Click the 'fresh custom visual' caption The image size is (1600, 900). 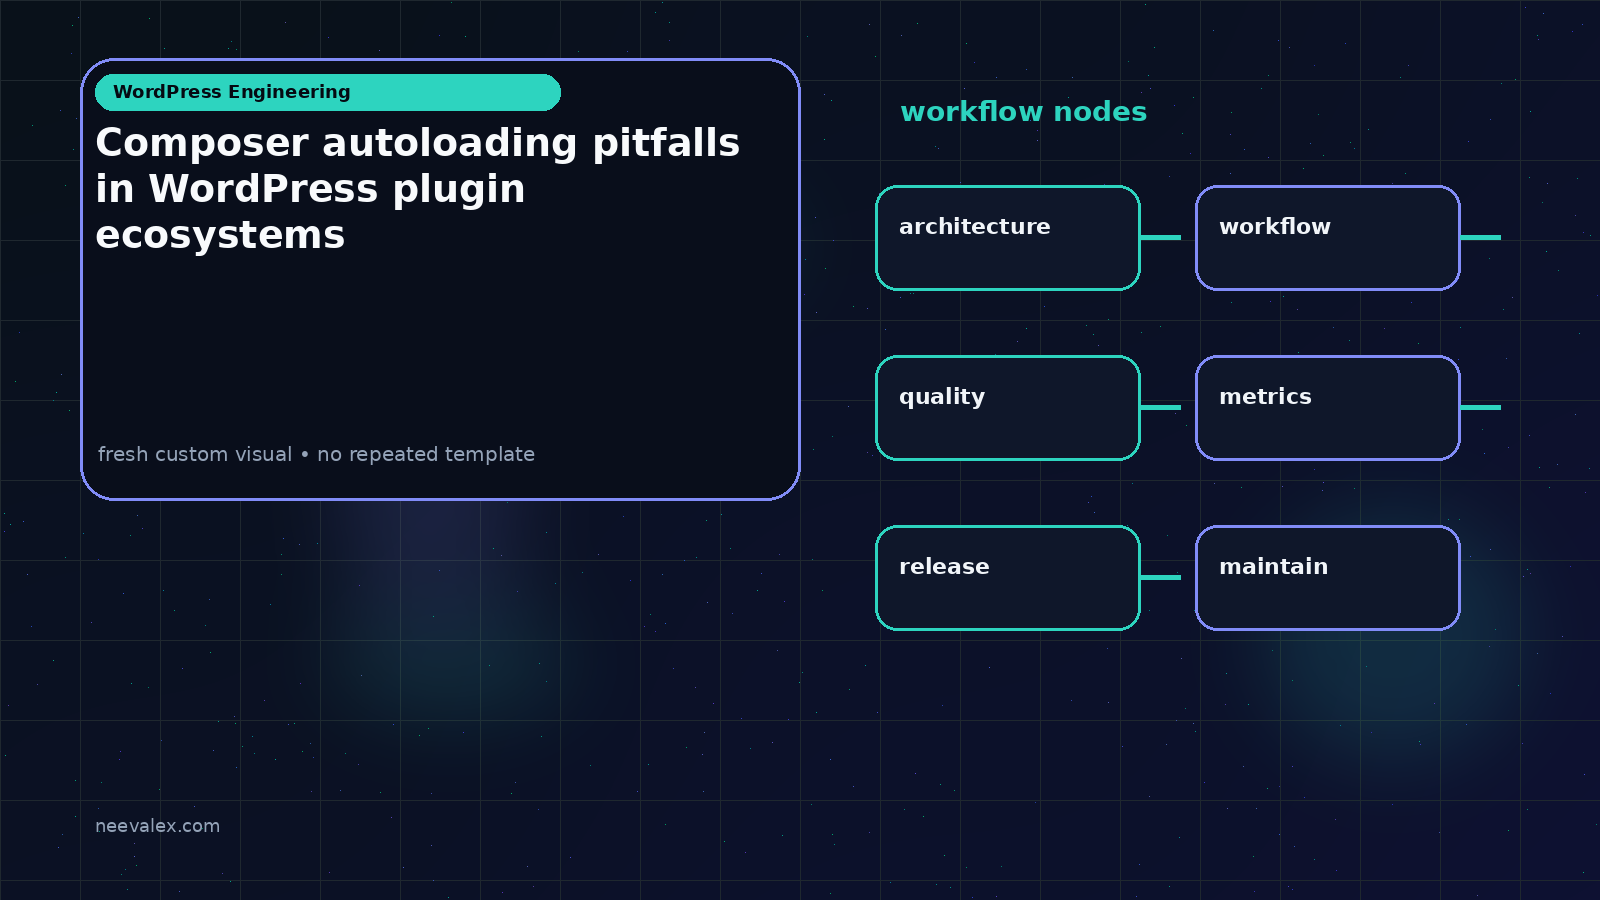click(x=316, y=454)
